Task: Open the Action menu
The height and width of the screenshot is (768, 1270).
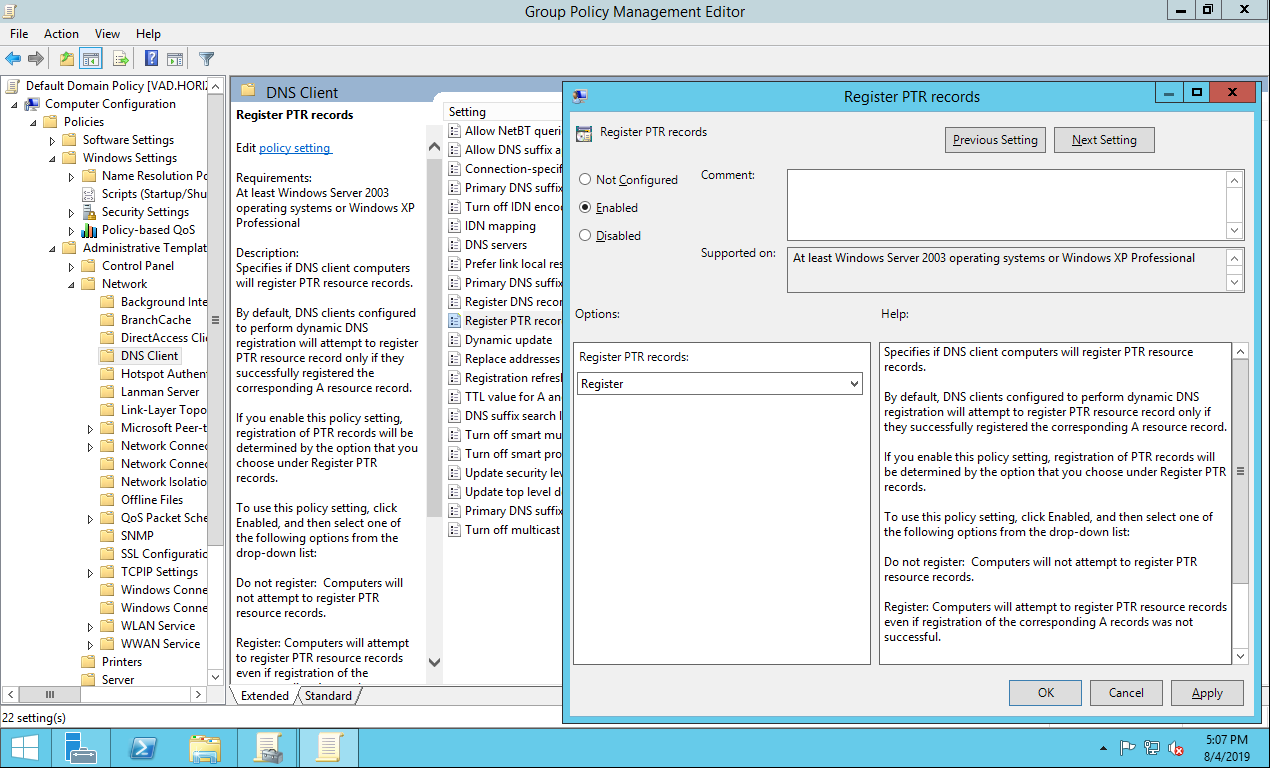Action: (61, 34)
